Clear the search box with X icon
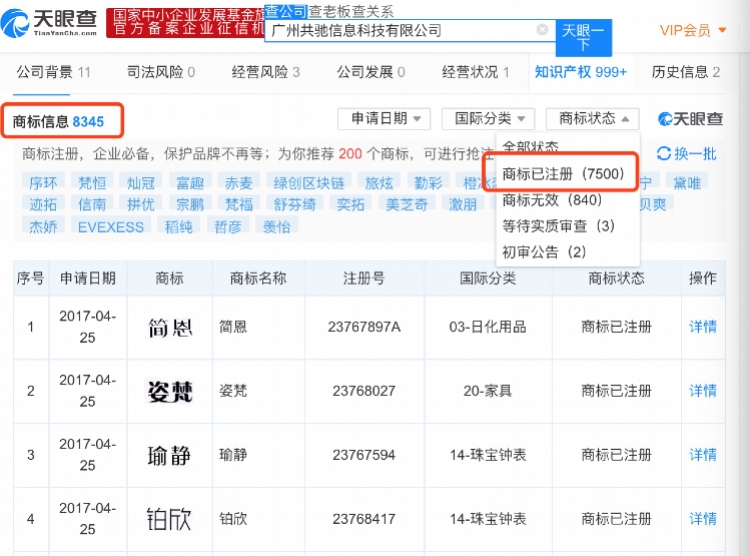This screenshot has height=556, width=750. coord(542,30)
